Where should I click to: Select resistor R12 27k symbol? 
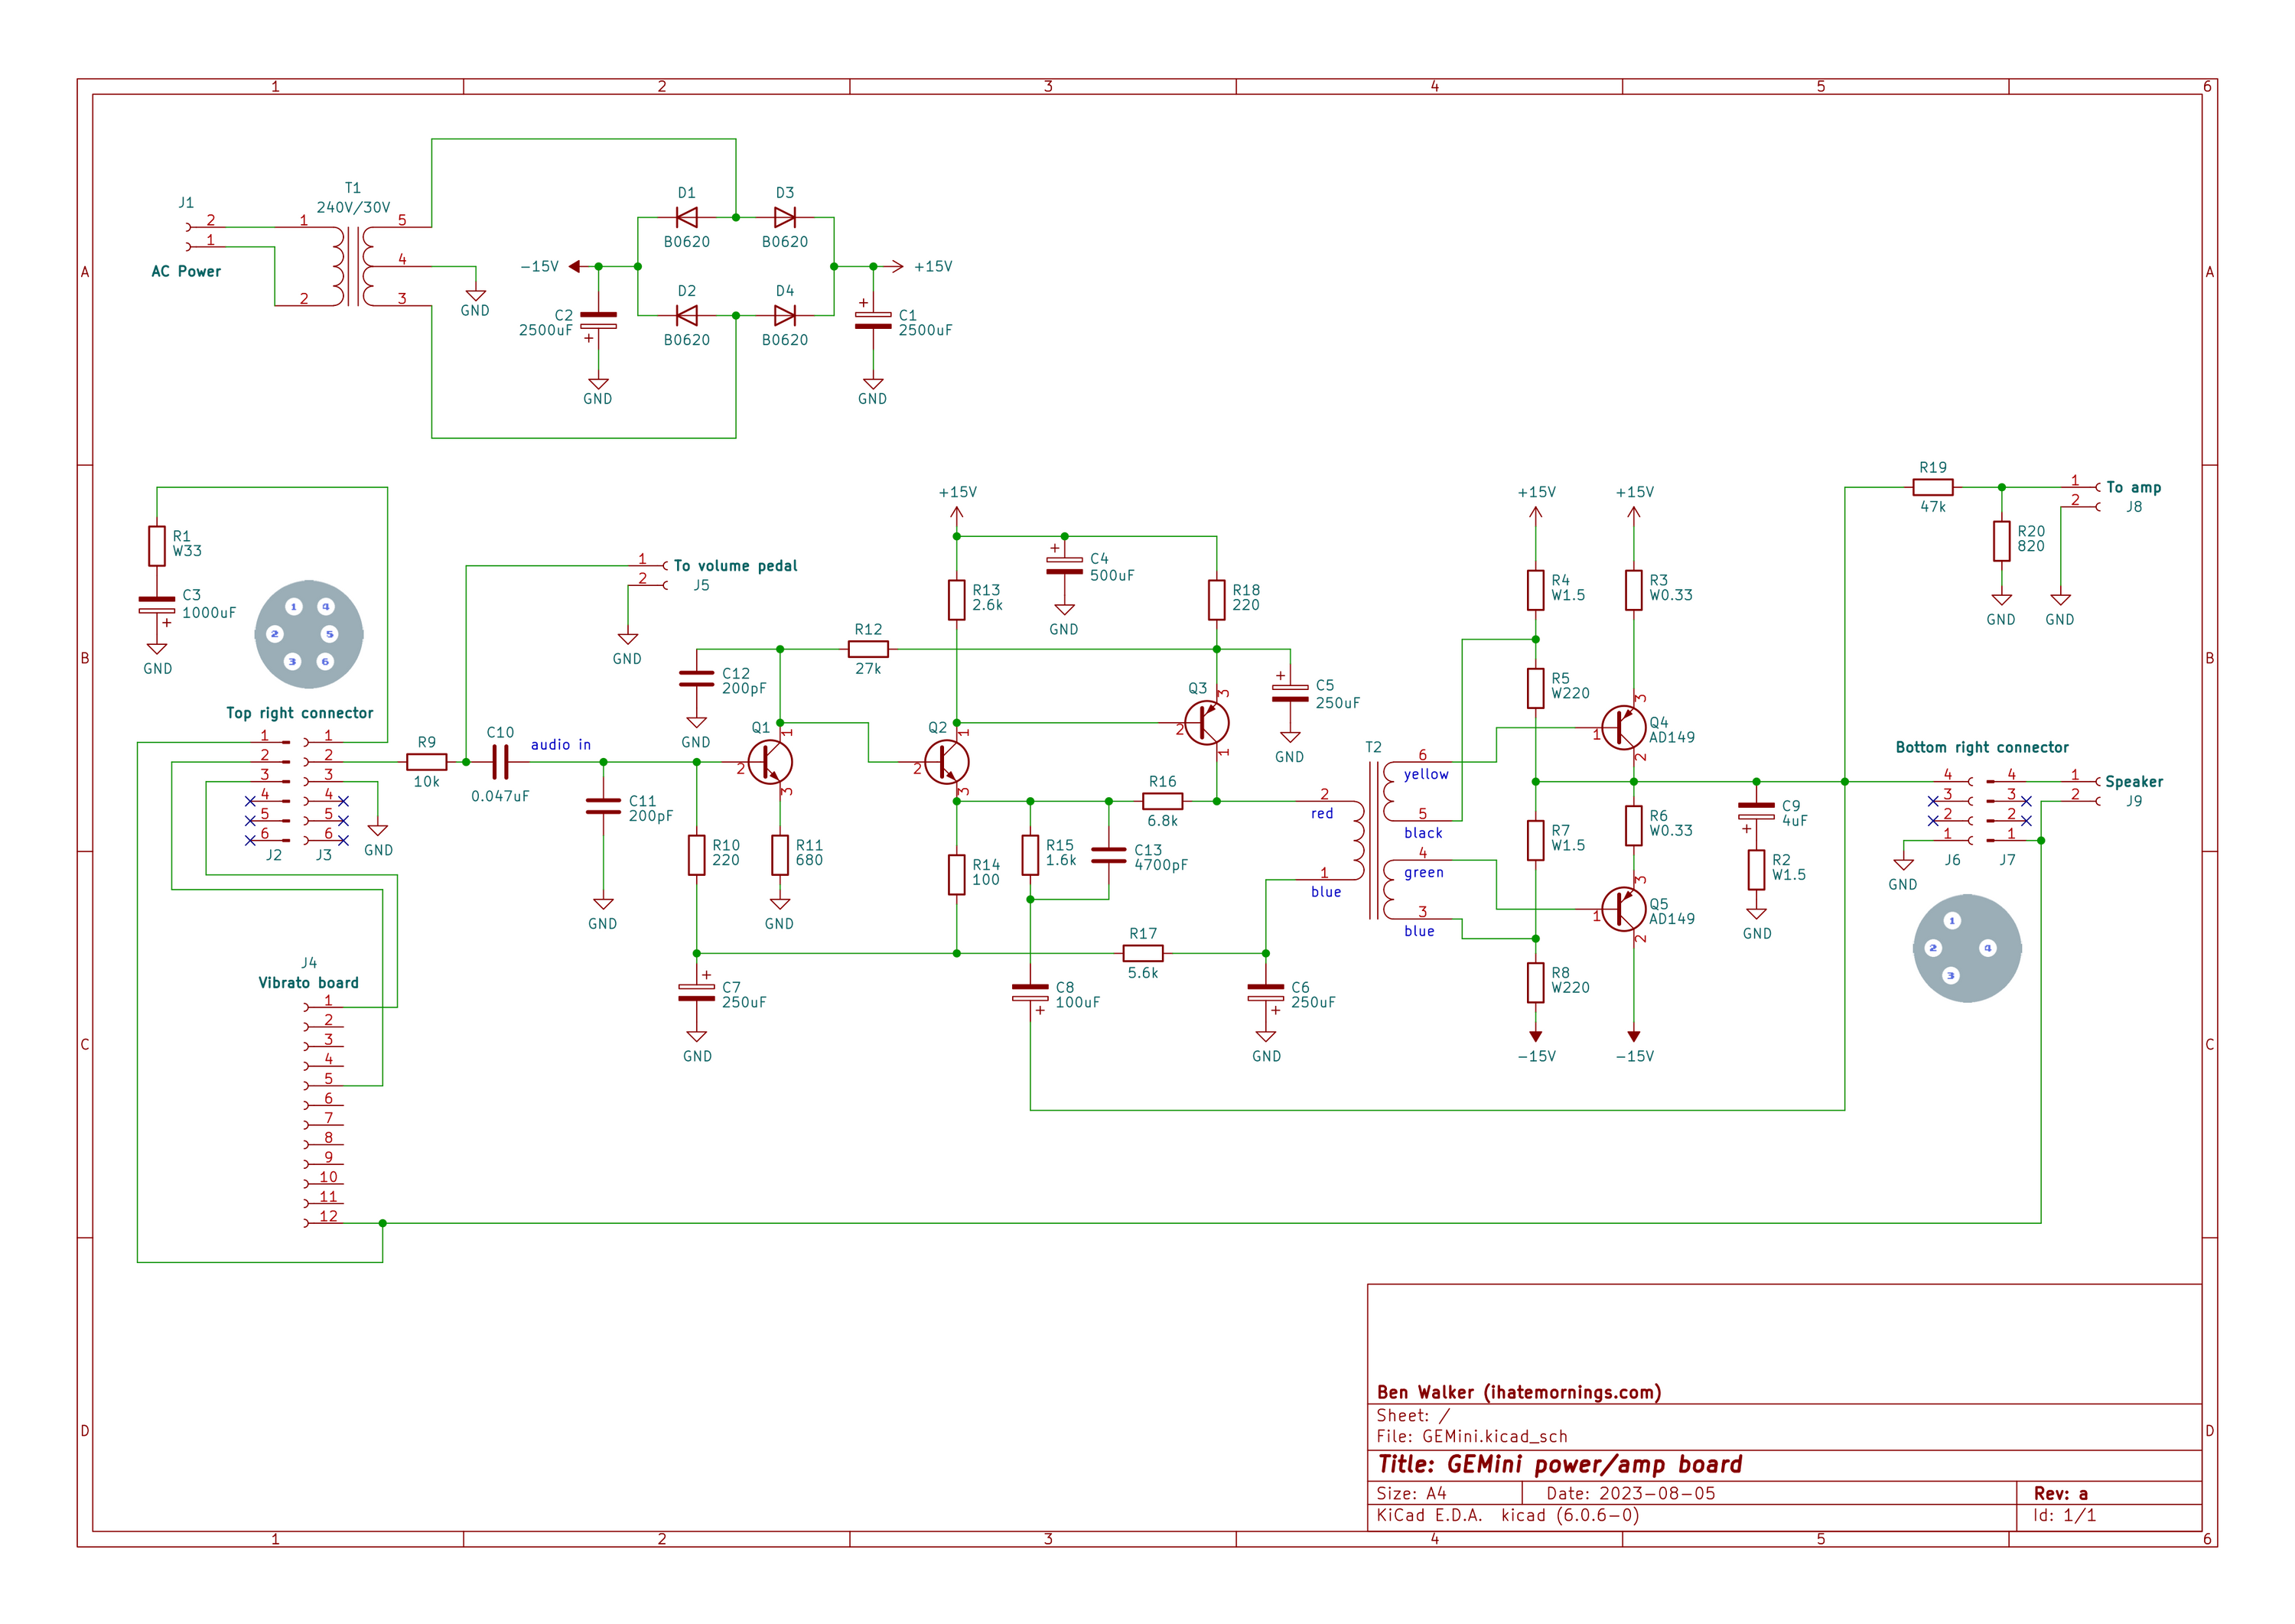click(868, 649)
